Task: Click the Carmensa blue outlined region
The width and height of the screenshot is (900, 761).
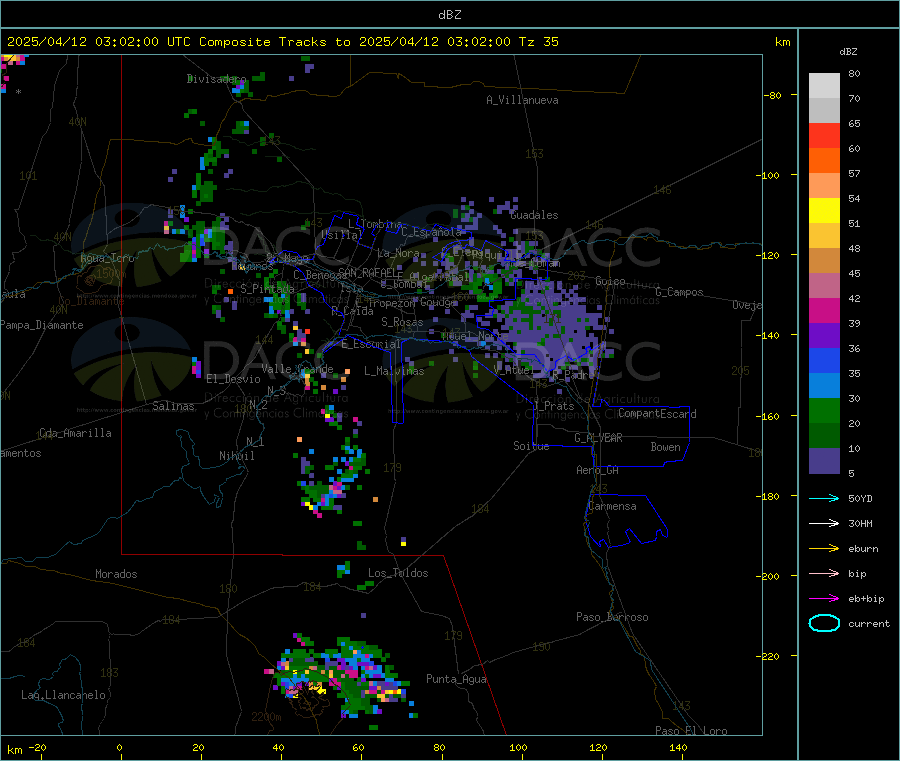Action: point(626,519)
